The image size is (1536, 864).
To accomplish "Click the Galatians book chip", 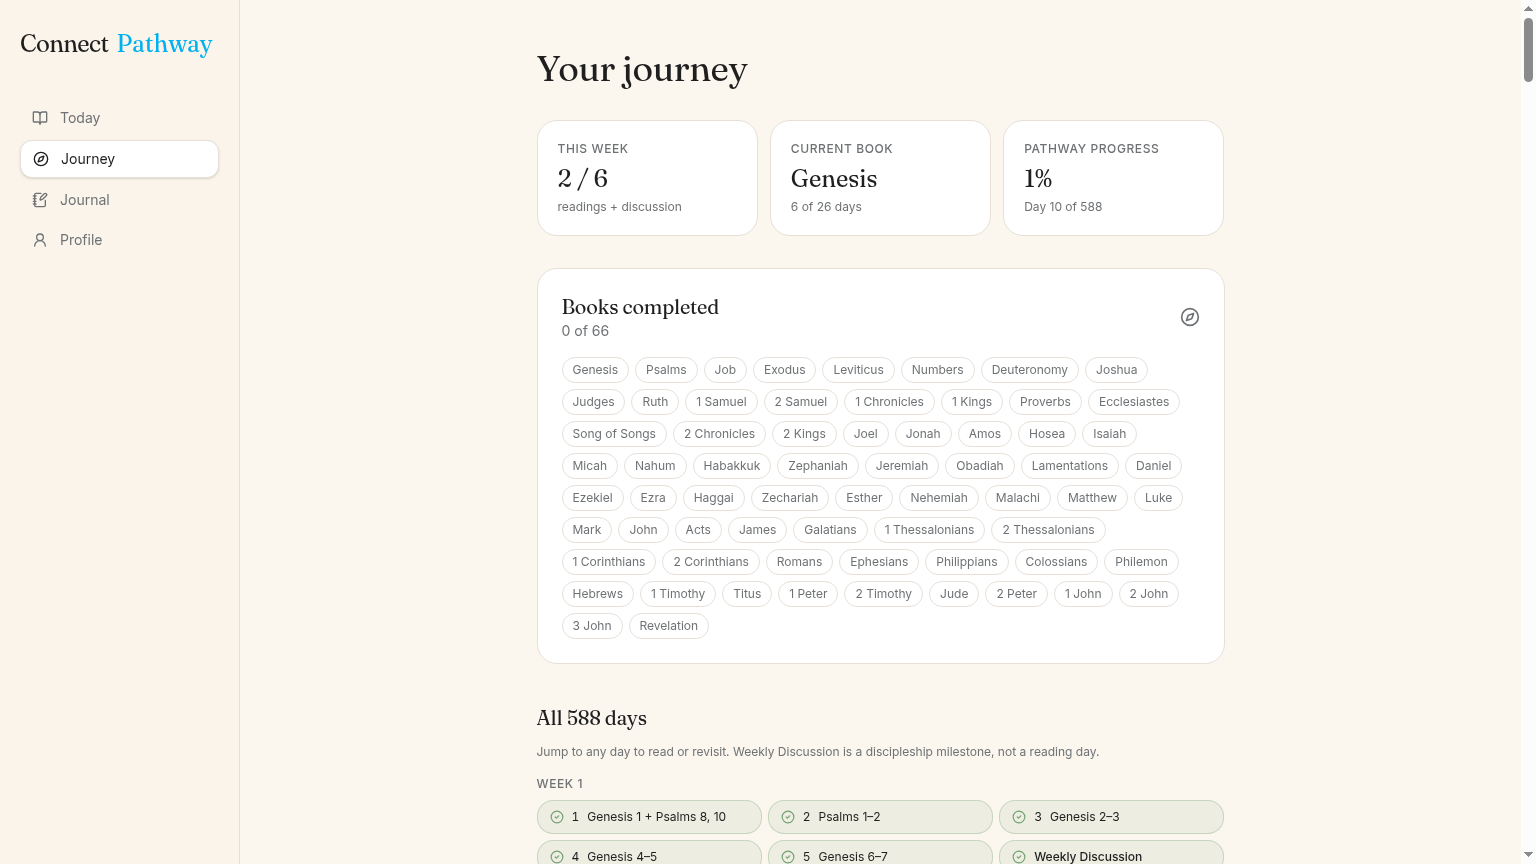I will (x=830, y=530).
